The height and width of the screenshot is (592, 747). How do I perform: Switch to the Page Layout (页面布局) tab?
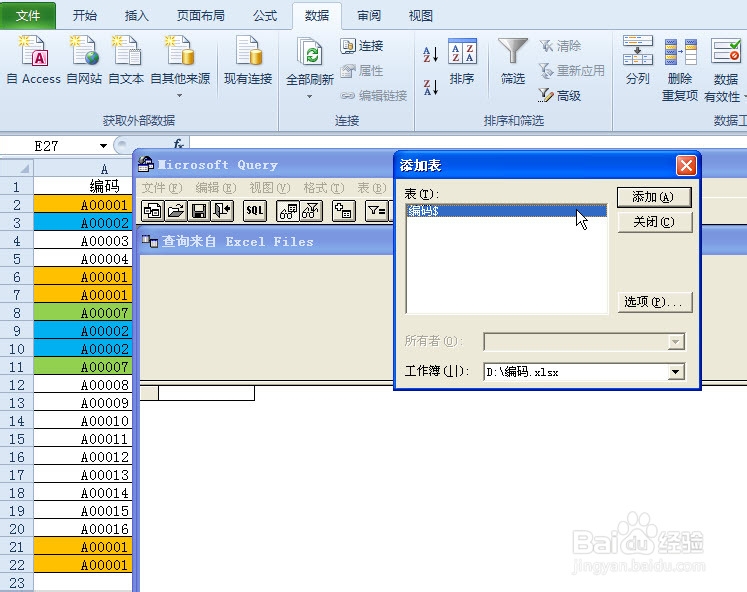[x=201, y=16]
